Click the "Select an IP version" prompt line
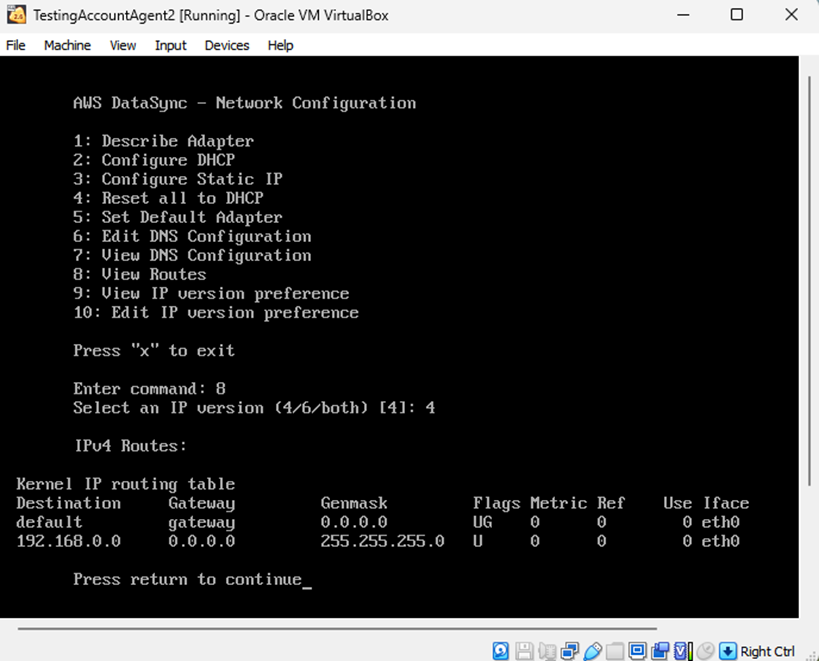This screenshot has height=661, width=819. [254, 408]
